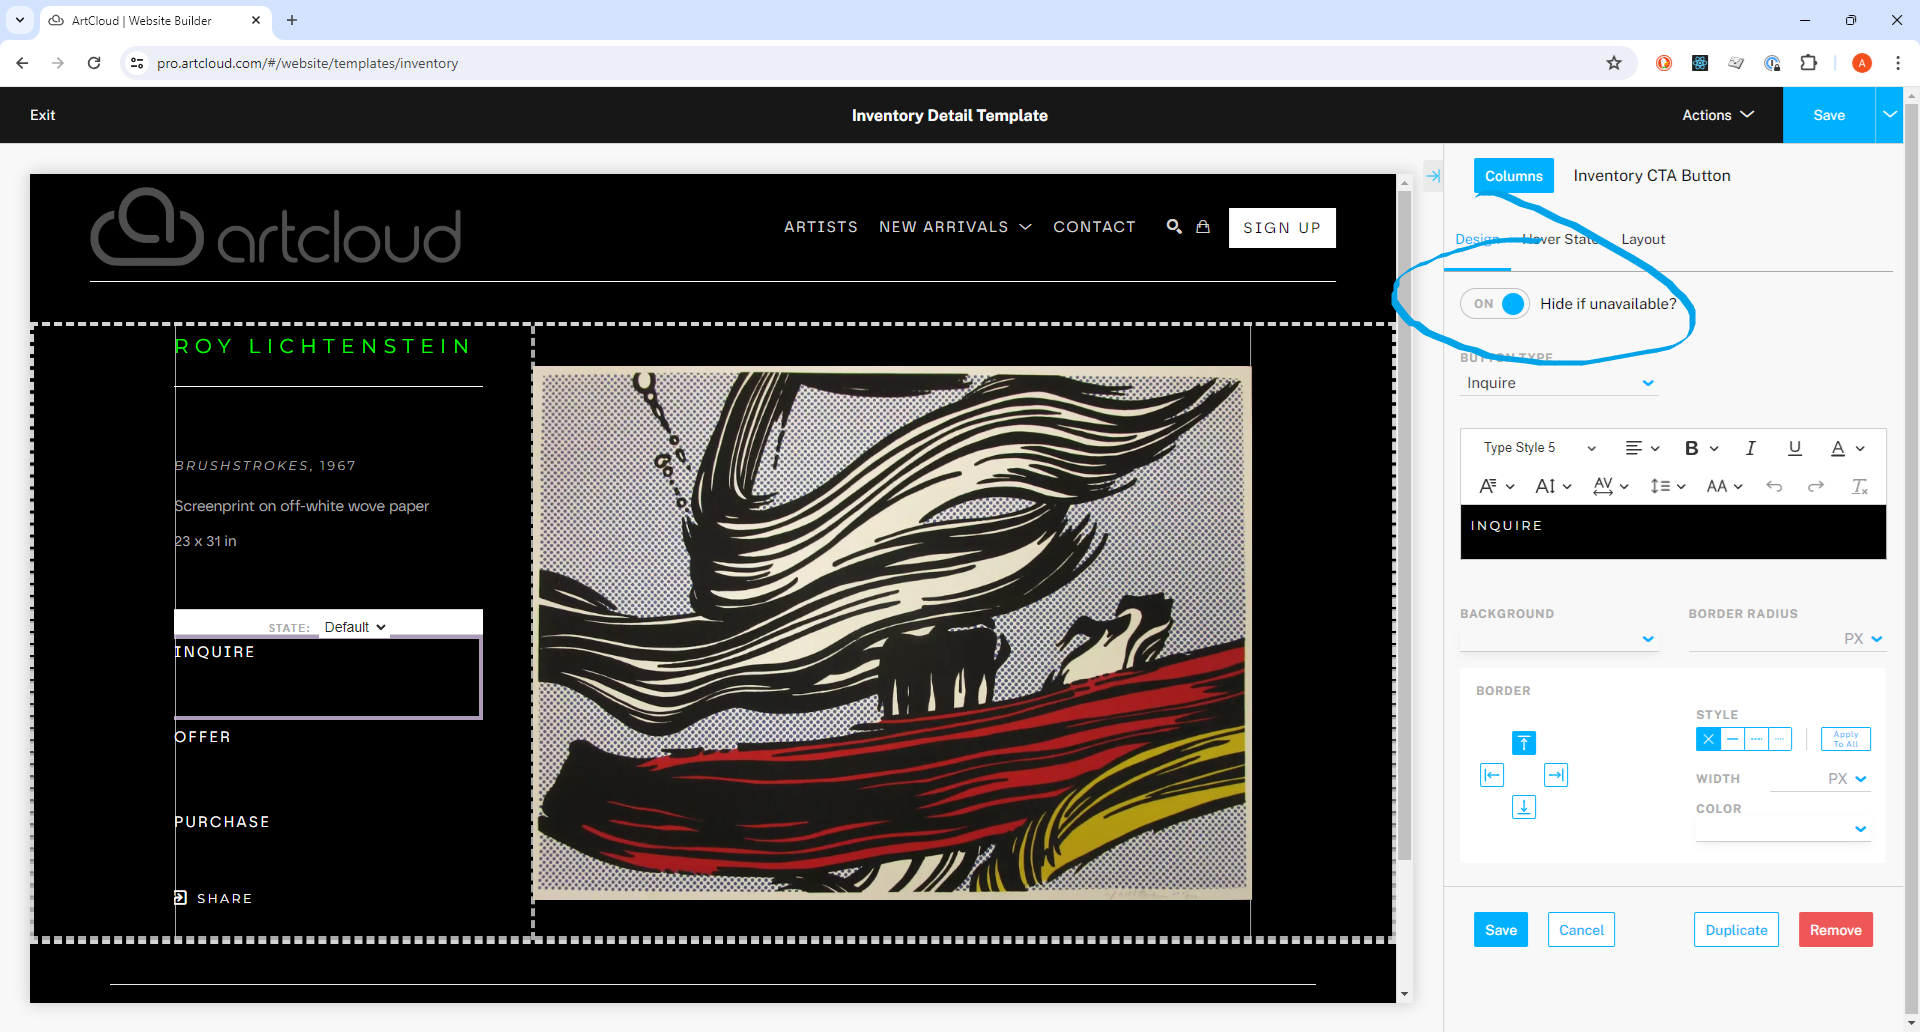Exit the template editor

coord(42,115)
